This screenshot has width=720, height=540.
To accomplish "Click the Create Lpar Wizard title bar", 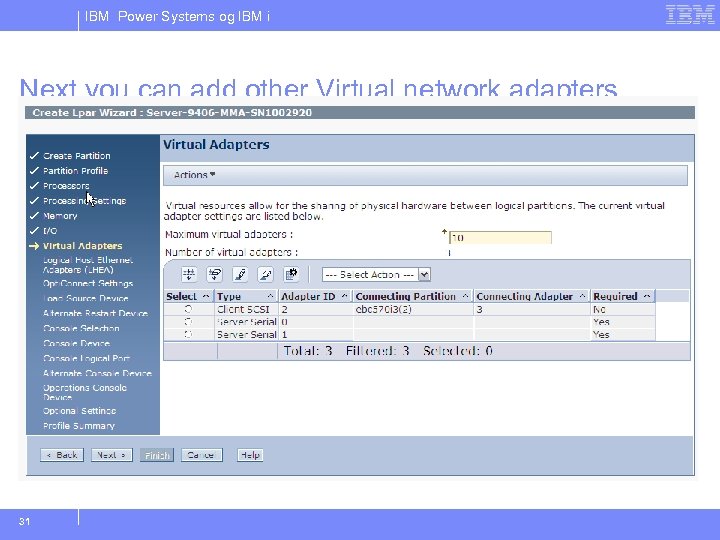I will coord(360,112).
